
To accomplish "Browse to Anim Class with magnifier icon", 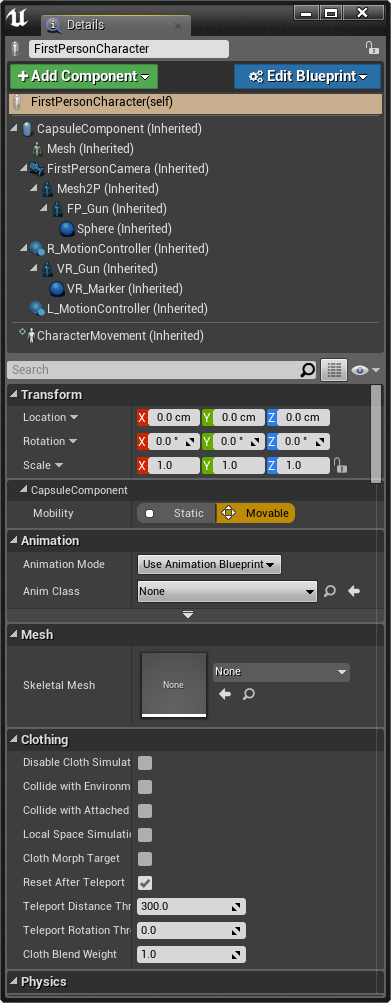I will pos(330,592).
